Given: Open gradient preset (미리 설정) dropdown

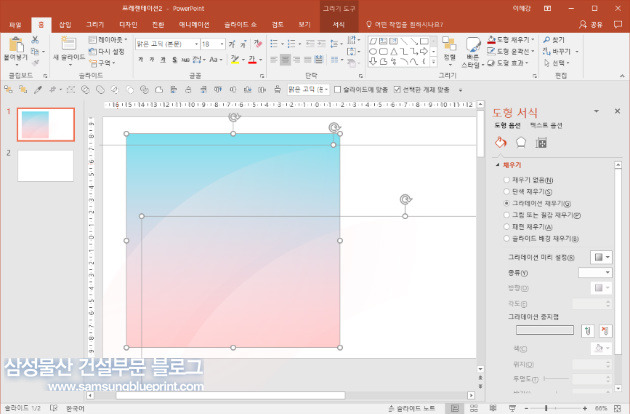Looking at the screenshot, I should tap(601, 257).
